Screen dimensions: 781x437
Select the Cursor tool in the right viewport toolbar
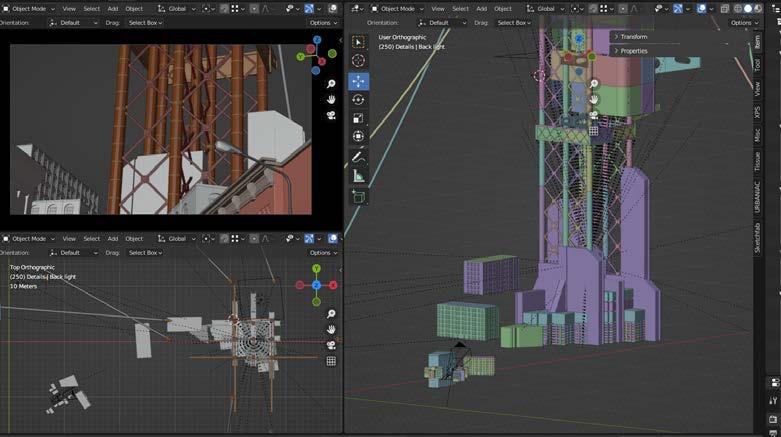(358, 61)
